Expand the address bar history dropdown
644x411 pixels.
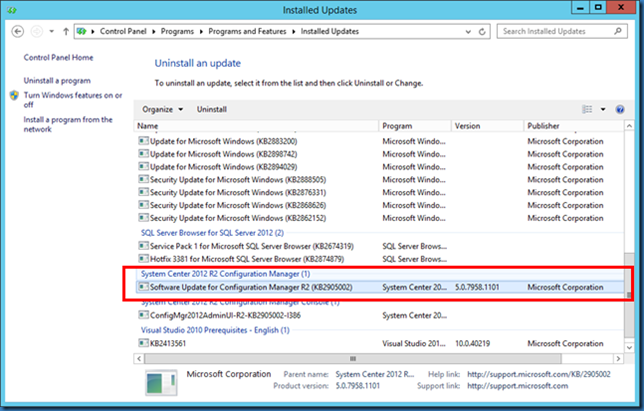(x=468, y=32)
